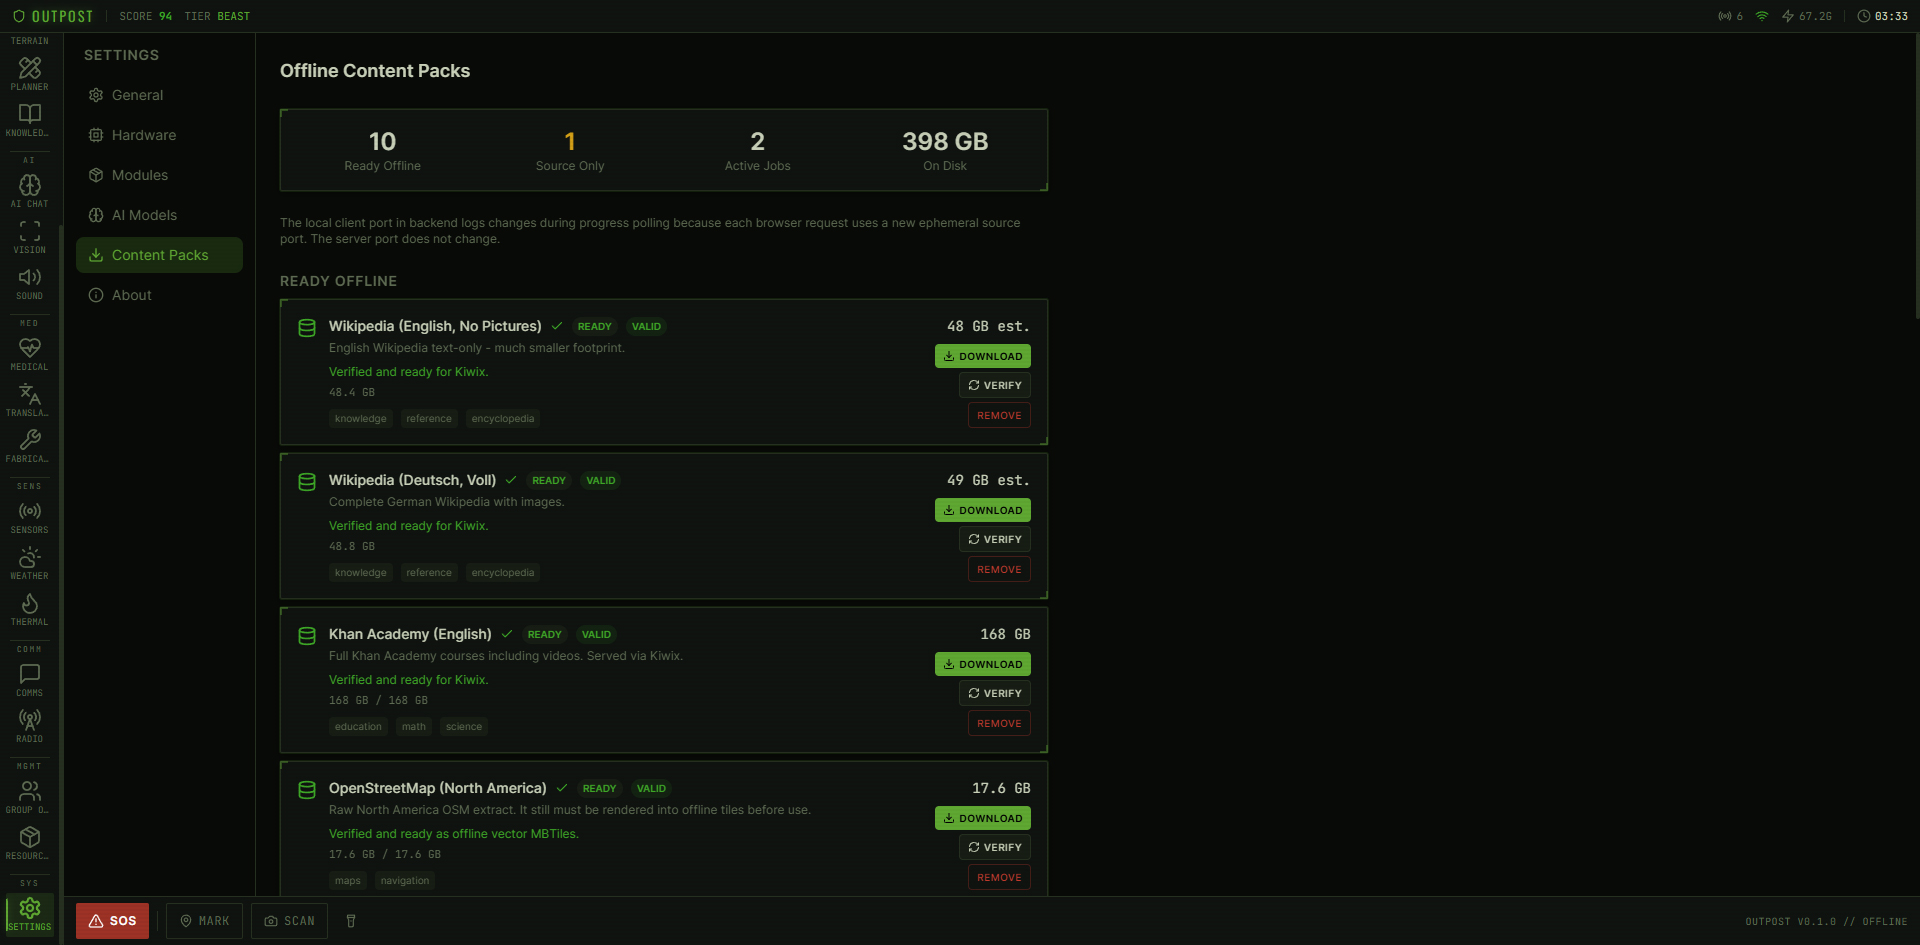The image size is (1920, 945).
Task: Open the Planner tool in sidebar
Action: (x=30, y=74)
